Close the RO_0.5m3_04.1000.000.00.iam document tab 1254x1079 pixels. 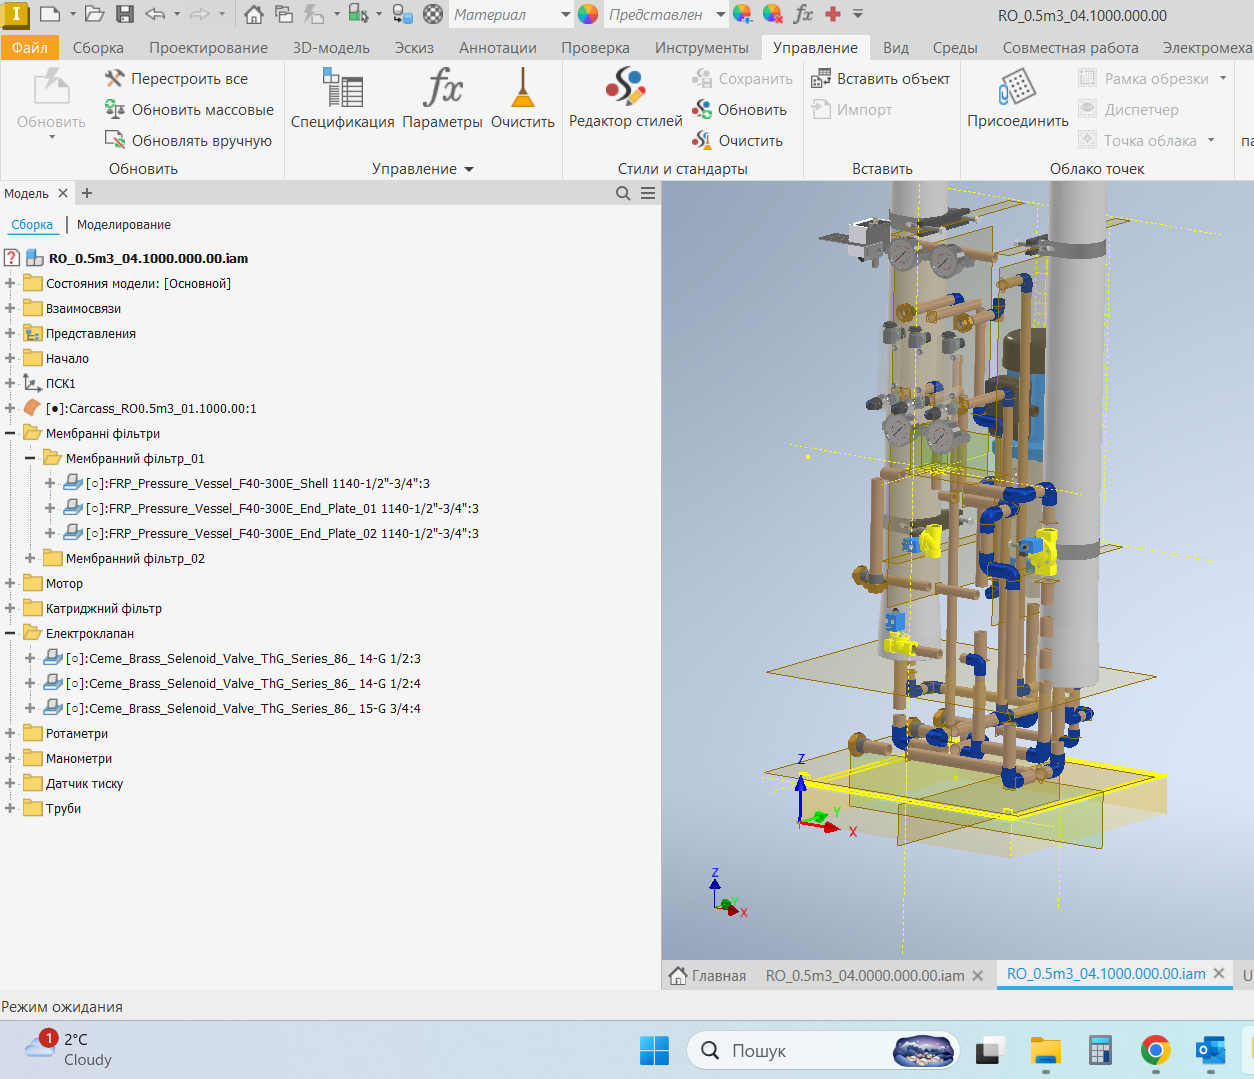coord(1219,973)
